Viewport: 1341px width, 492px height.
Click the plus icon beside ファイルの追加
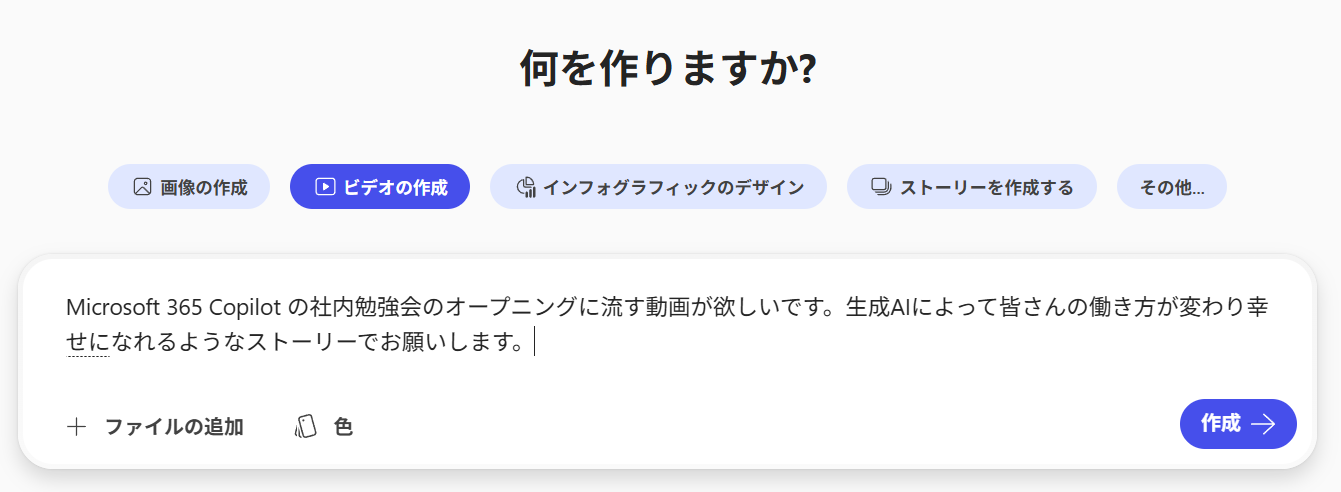tap(77, 427)
